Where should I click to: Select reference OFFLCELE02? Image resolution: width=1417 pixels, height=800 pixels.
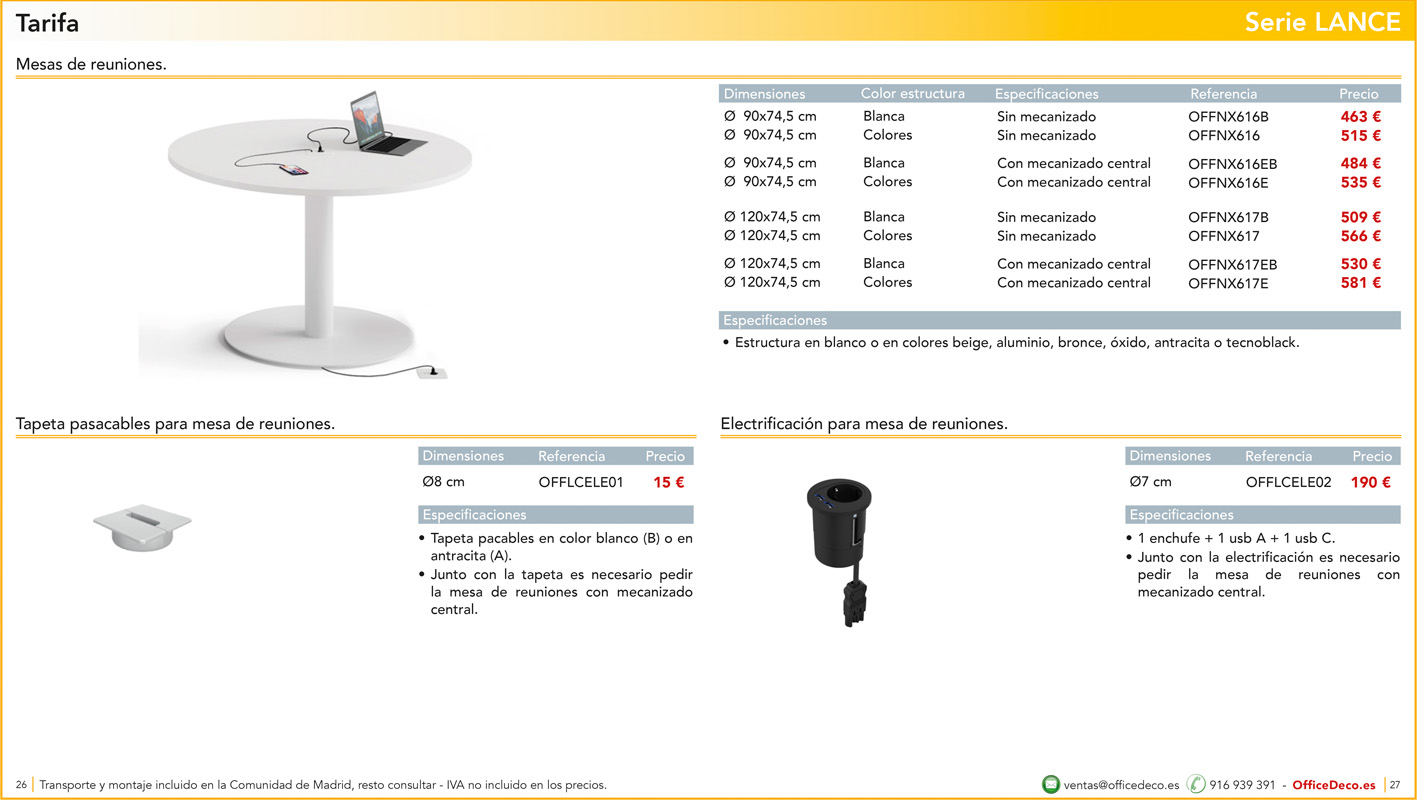click(1289, 483)
